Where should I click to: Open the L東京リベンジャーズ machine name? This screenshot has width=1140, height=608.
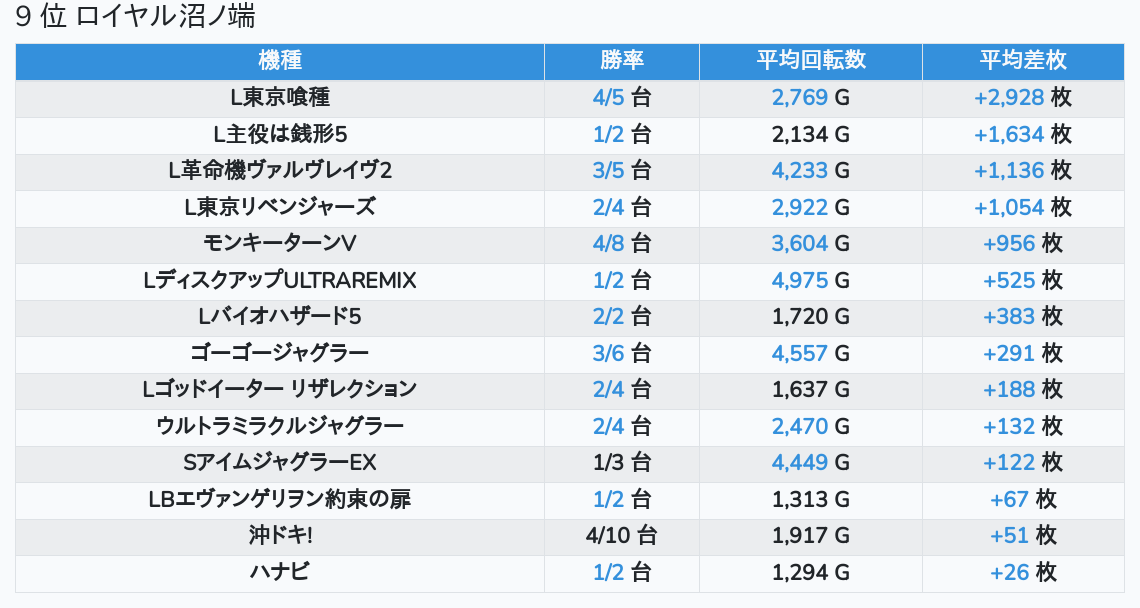point(280,207)
